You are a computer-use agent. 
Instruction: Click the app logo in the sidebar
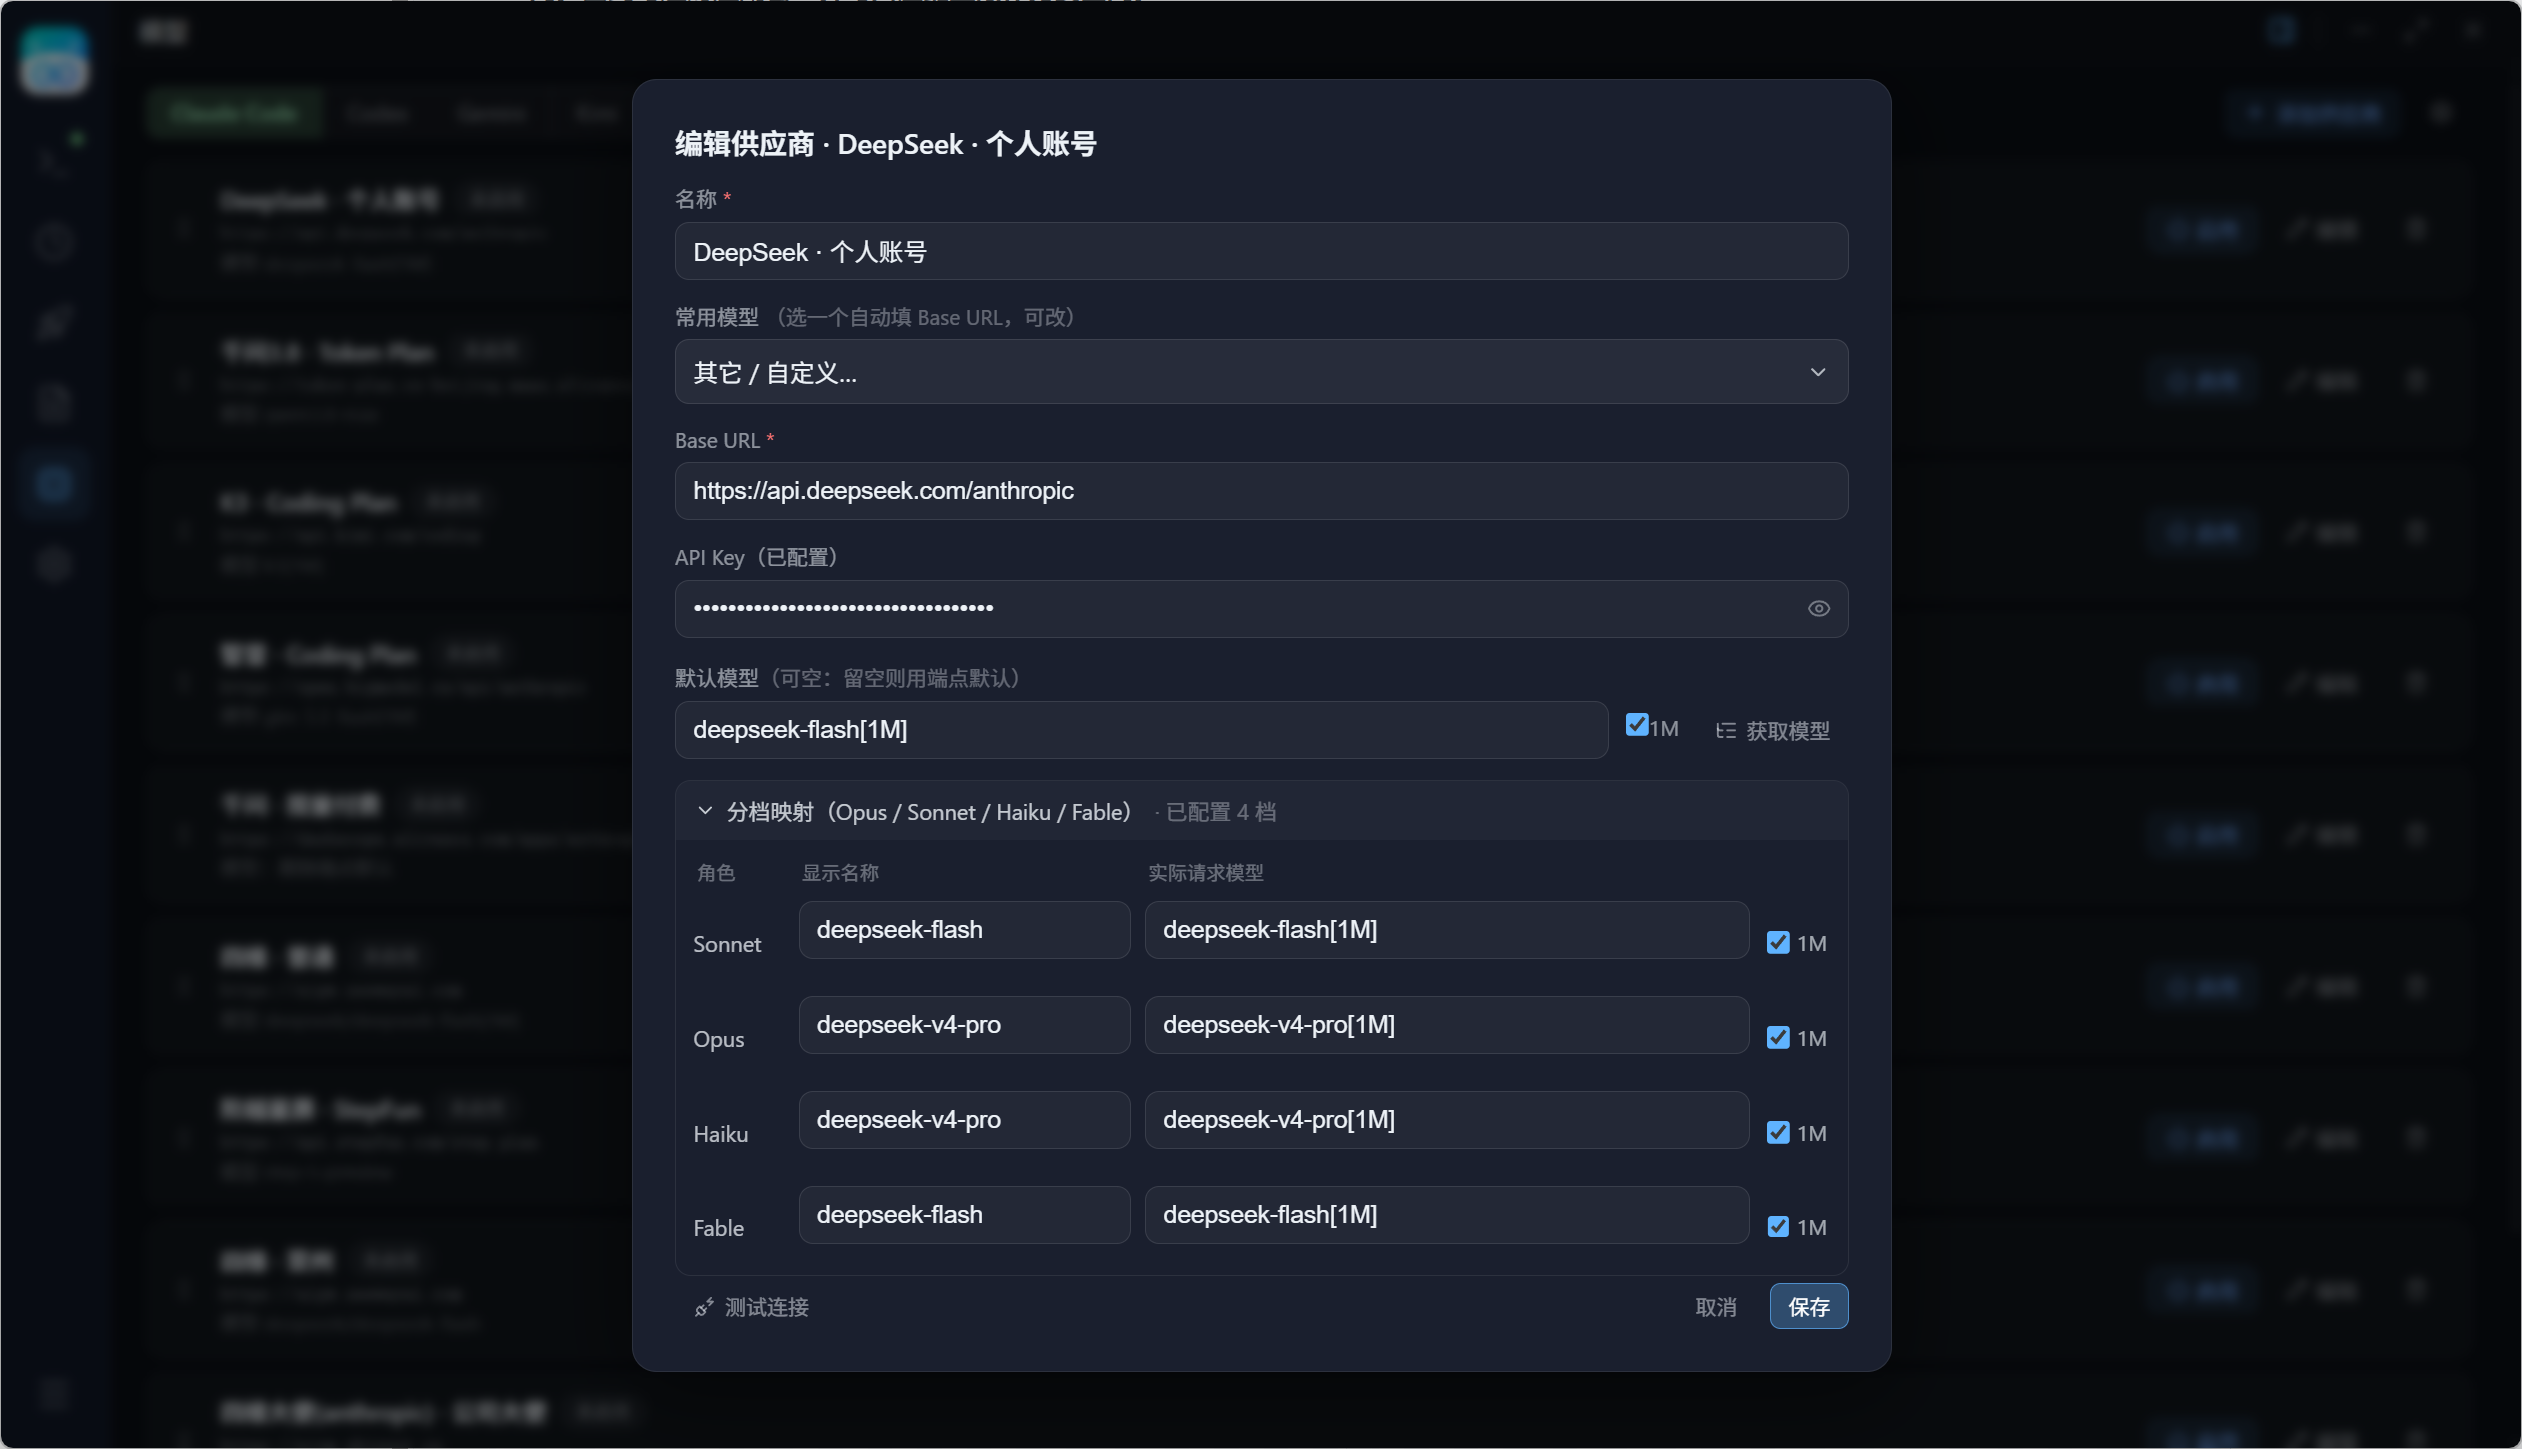[54, 60]
